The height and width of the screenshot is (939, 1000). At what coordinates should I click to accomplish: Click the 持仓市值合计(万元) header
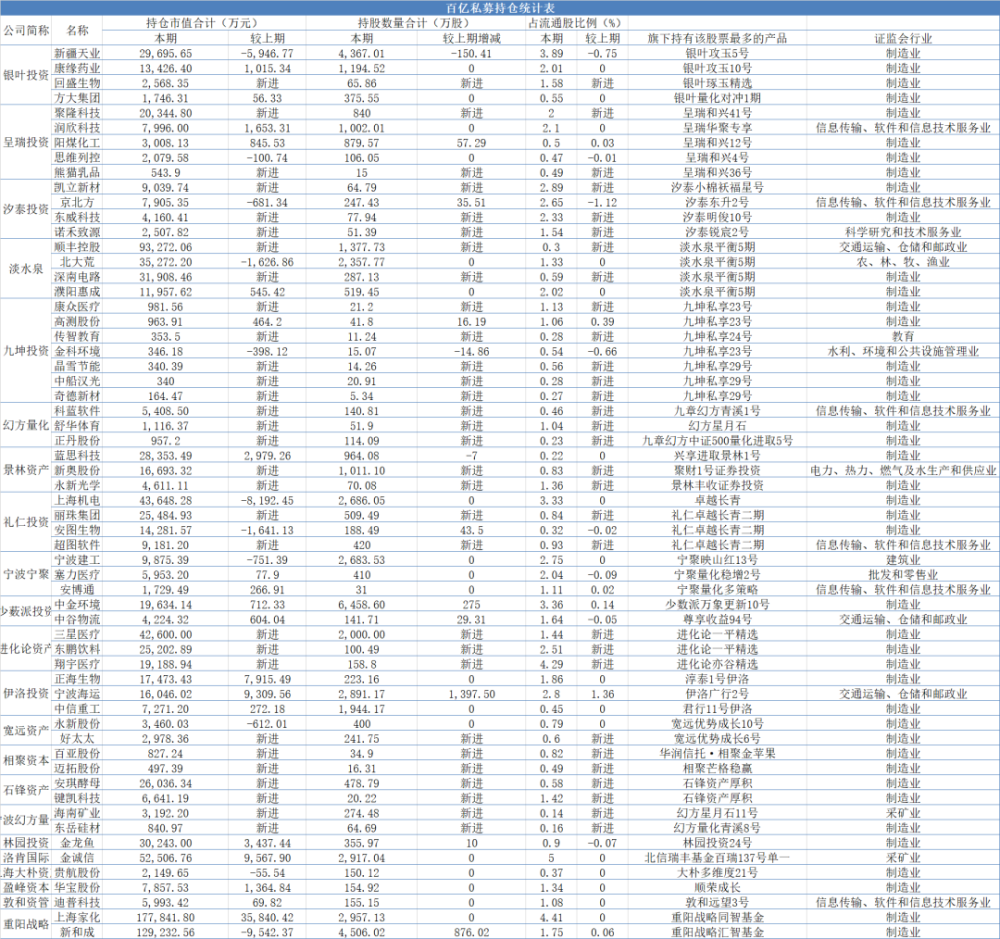pos(203,23)
